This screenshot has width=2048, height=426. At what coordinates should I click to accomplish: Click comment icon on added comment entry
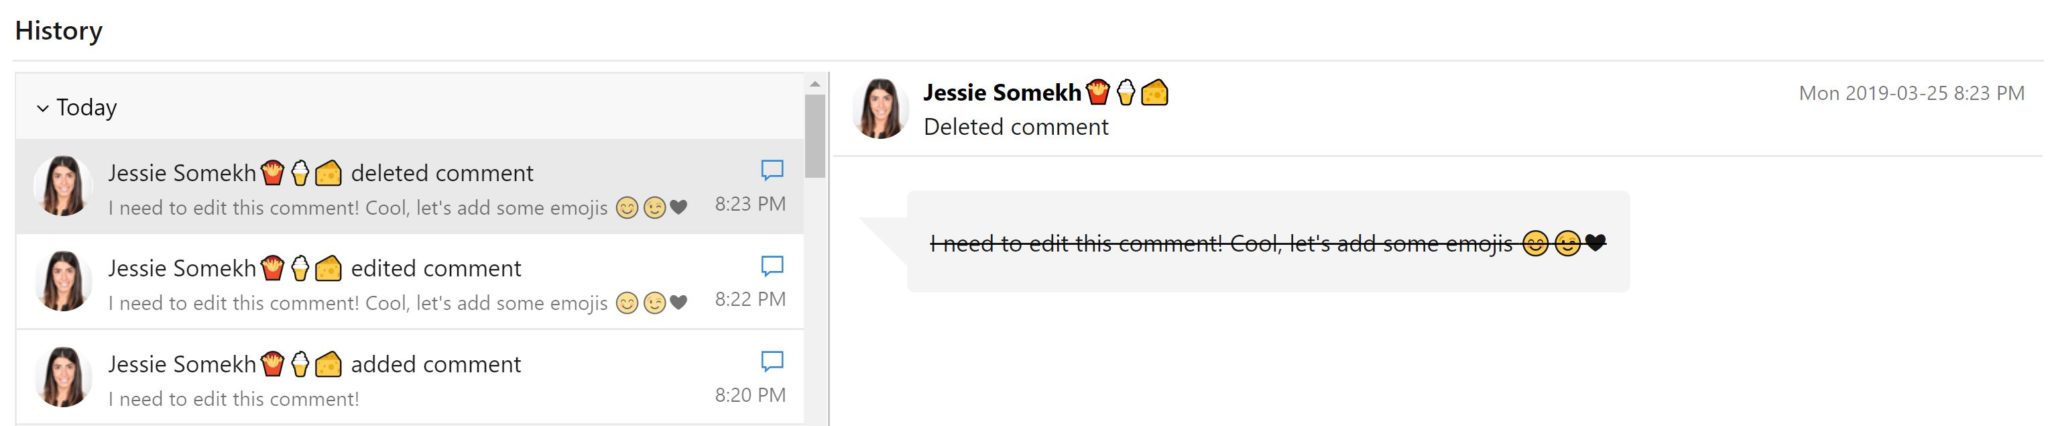pyautogui.click(x=772, y=361)
